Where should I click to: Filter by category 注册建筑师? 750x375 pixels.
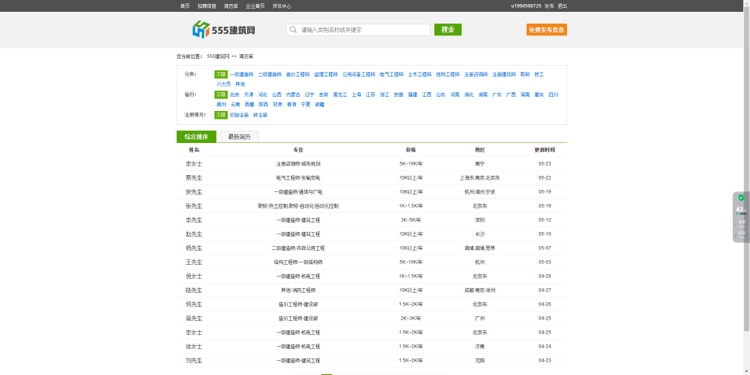click(504, 75)
